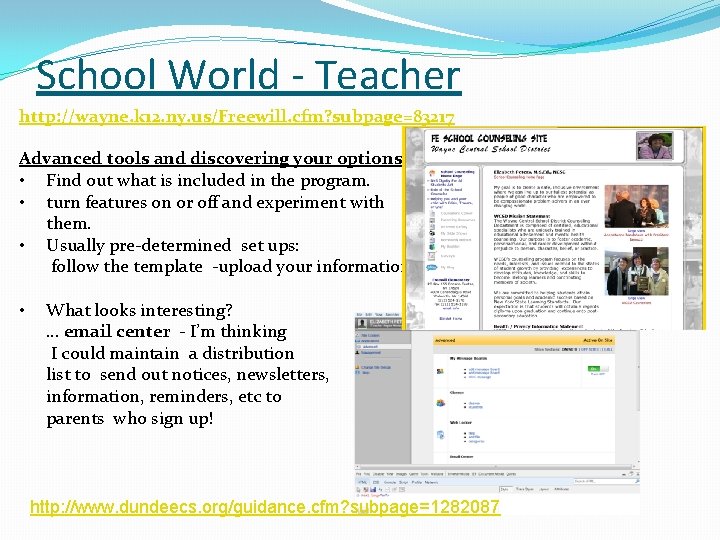Click the Web Locker section icon

(440, 435)
